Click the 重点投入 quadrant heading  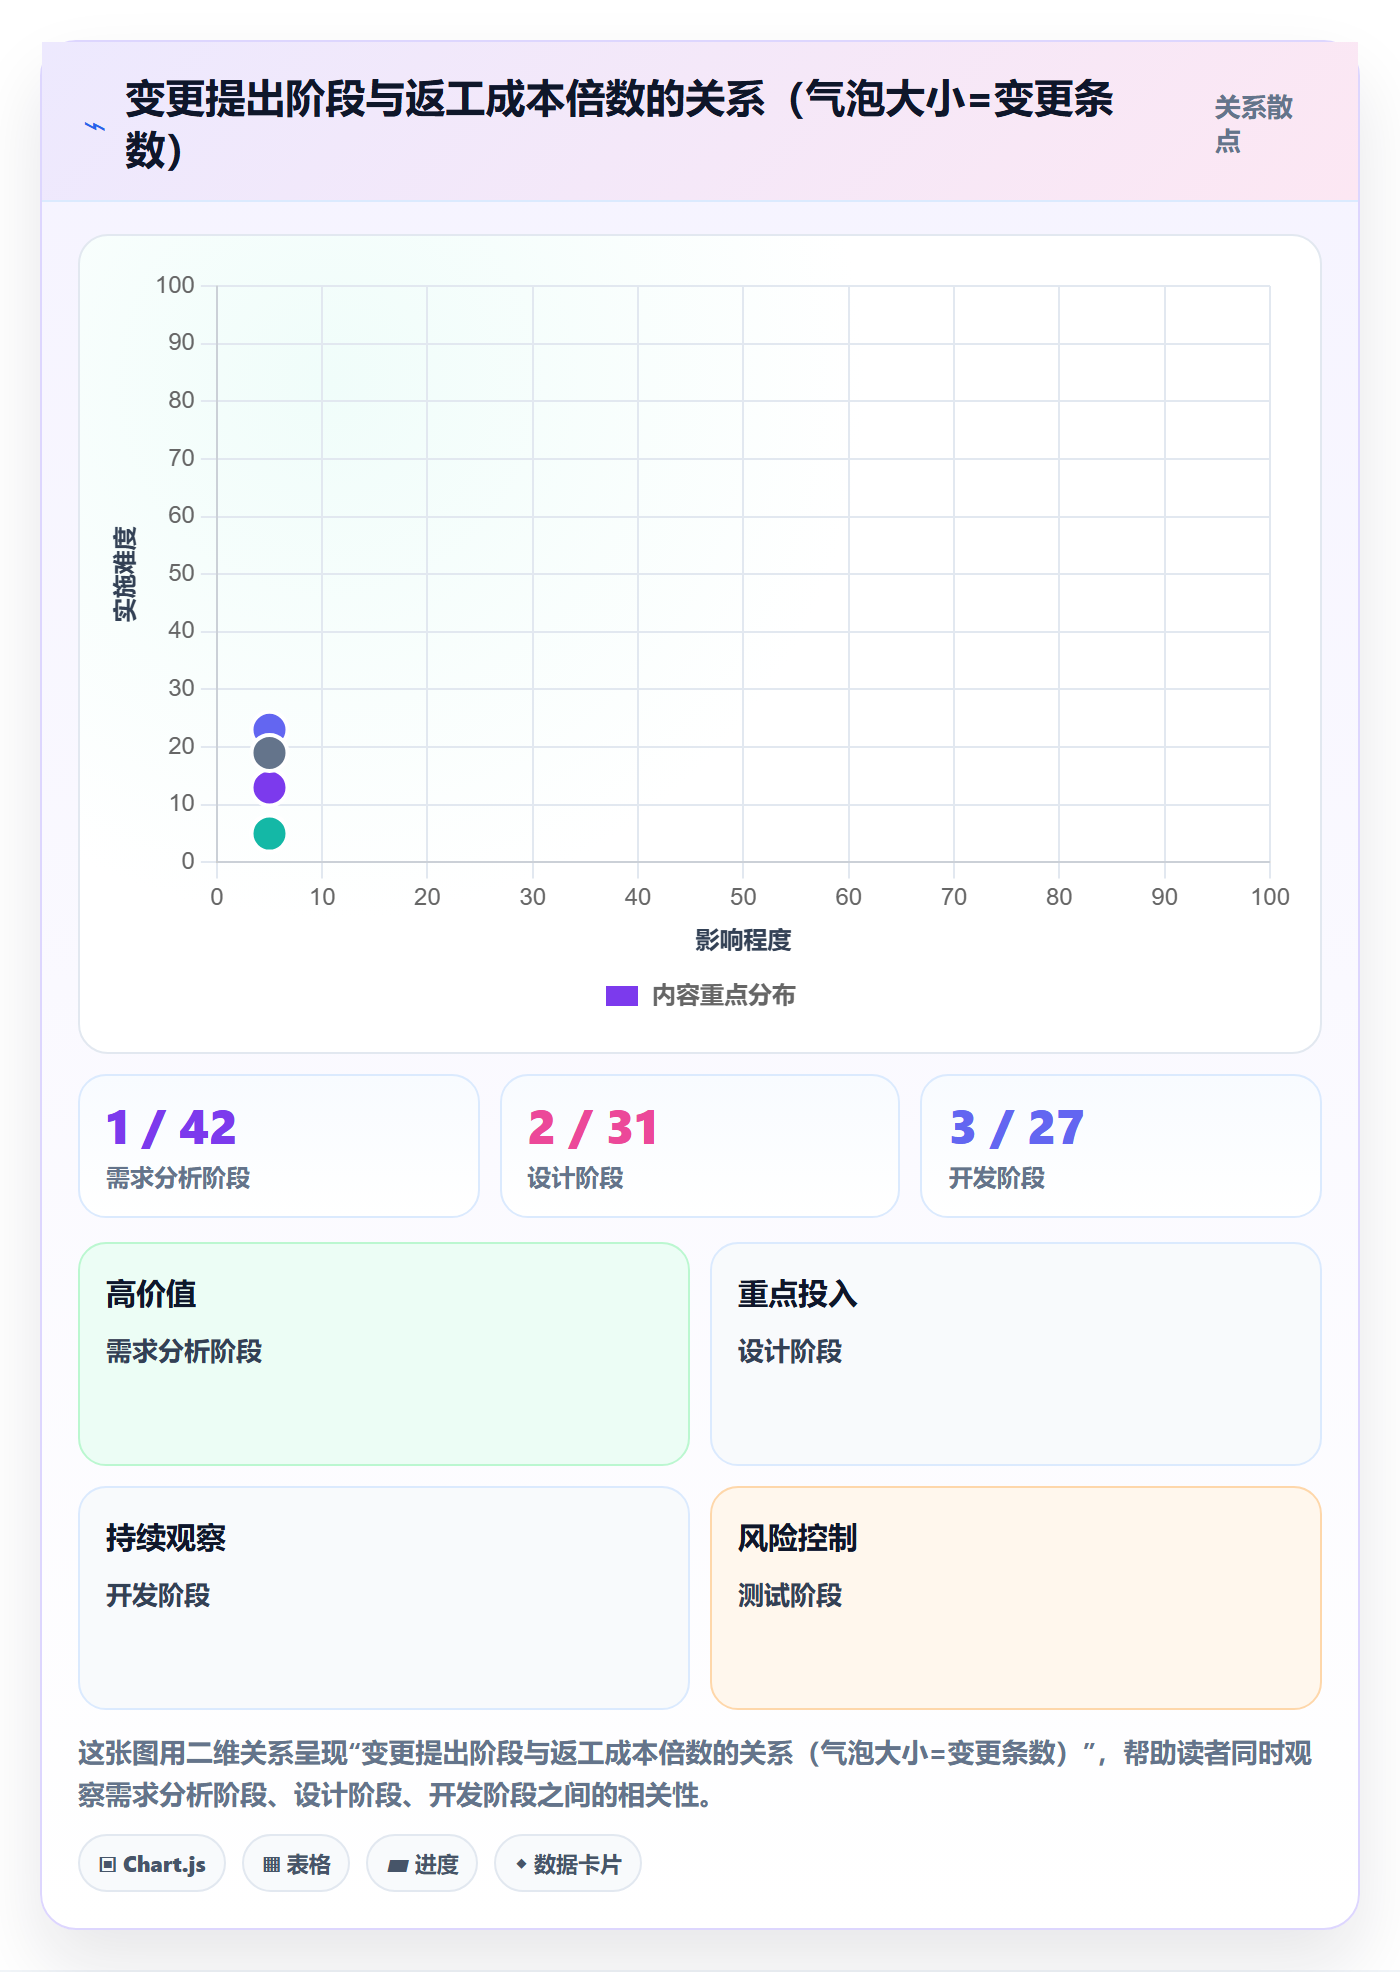(797, 1294)
